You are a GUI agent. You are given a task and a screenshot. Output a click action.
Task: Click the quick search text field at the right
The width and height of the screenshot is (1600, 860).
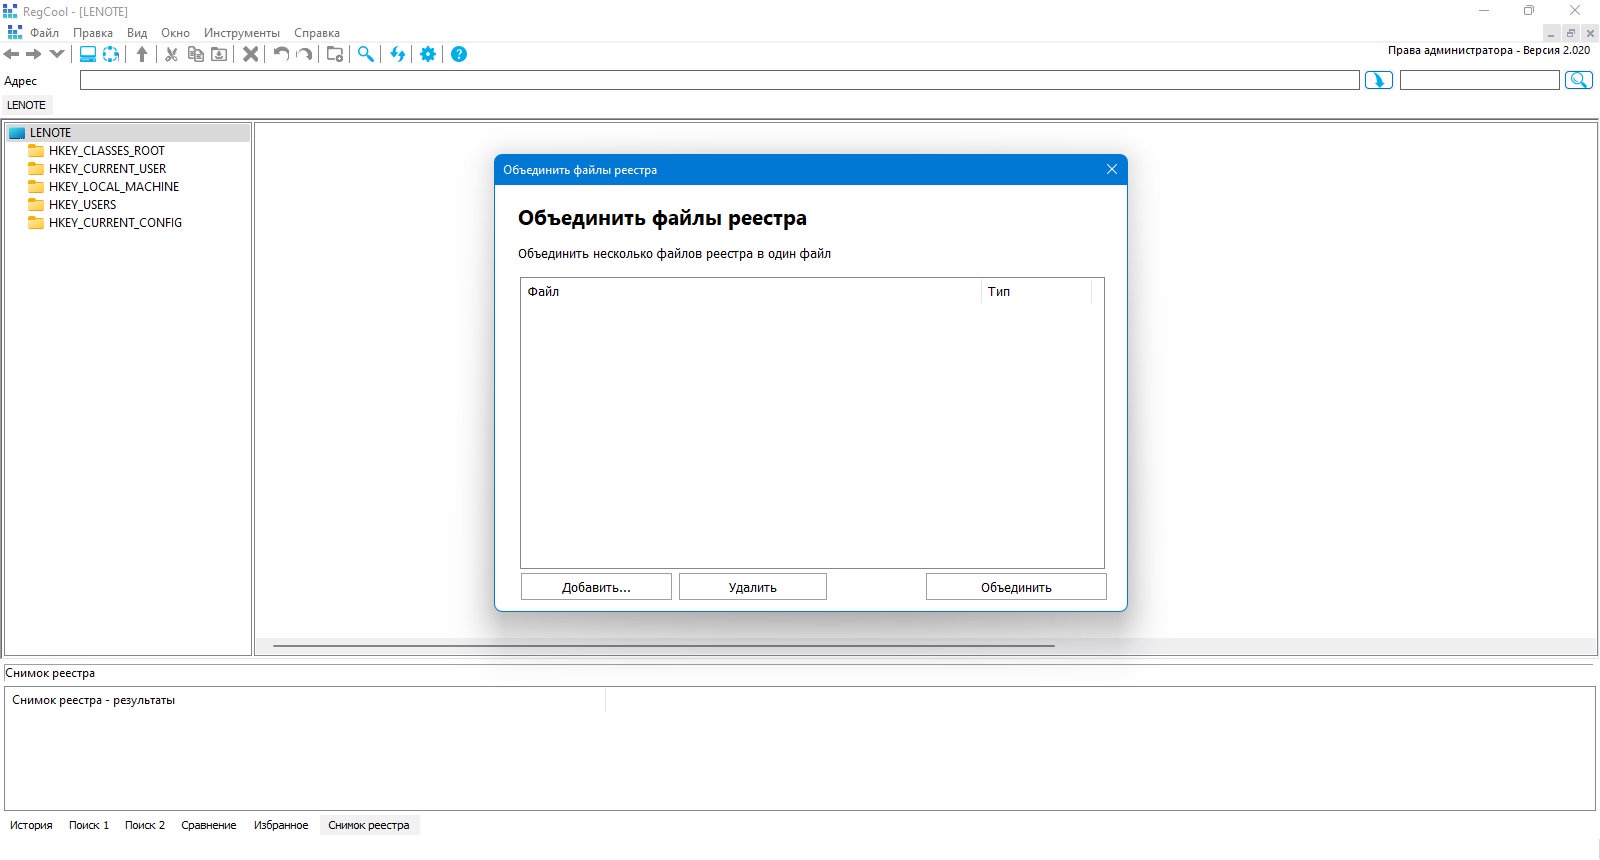tap(1479, 81)
